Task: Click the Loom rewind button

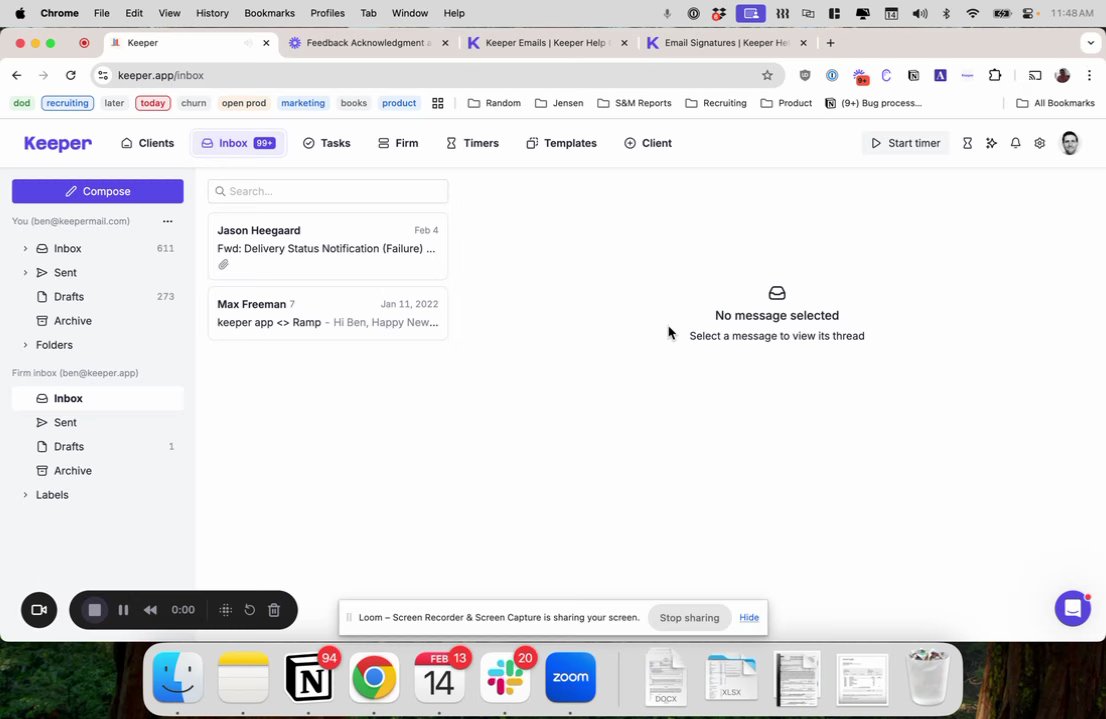Action: tap(150, 610)
